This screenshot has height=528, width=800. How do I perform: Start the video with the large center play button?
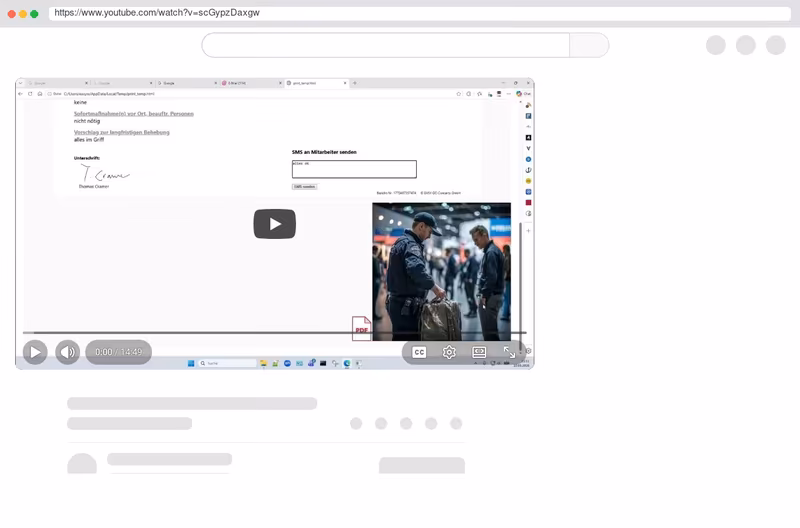point(274,223)
